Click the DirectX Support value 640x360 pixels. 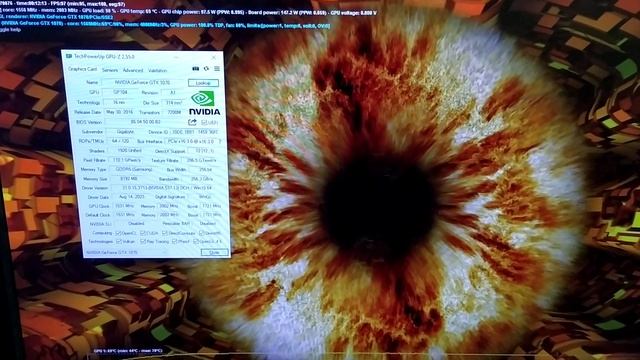coord(204,151)
